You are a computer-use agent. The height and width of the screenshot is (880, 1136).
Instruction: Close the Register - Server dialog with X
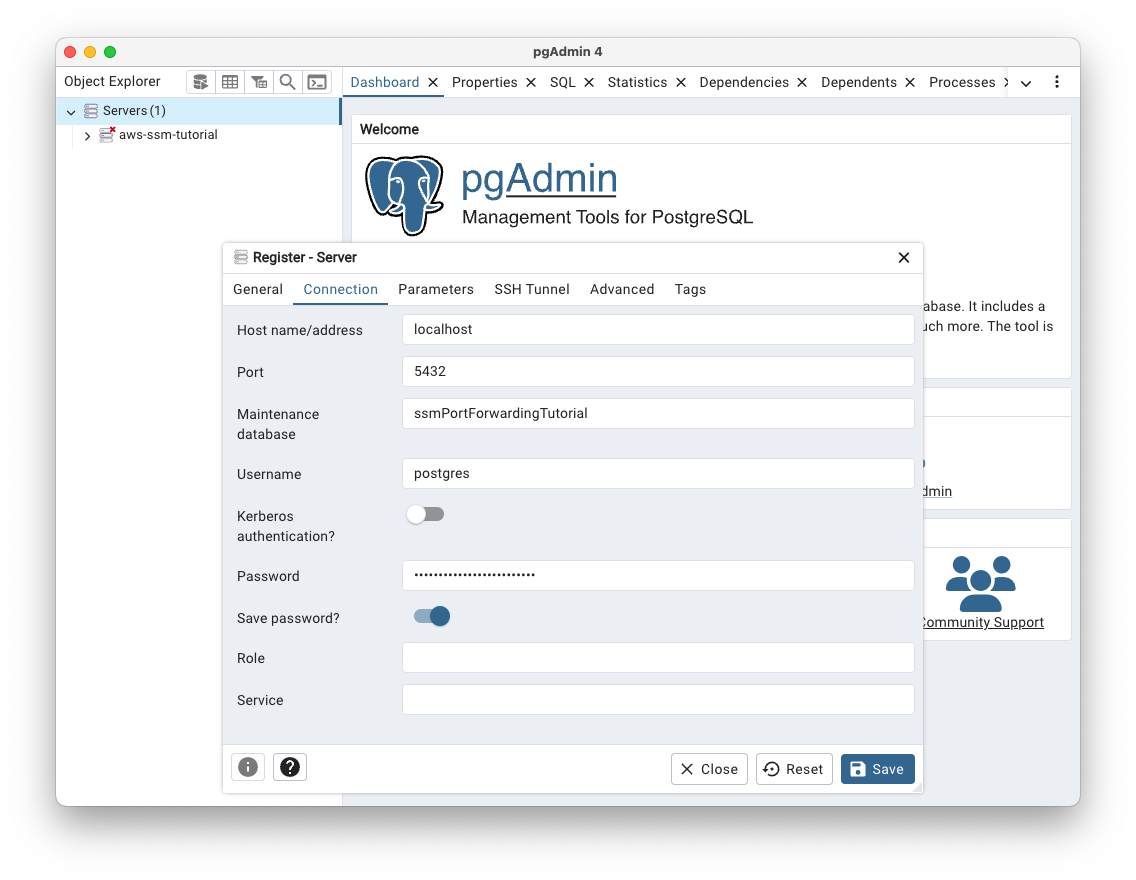904,257
